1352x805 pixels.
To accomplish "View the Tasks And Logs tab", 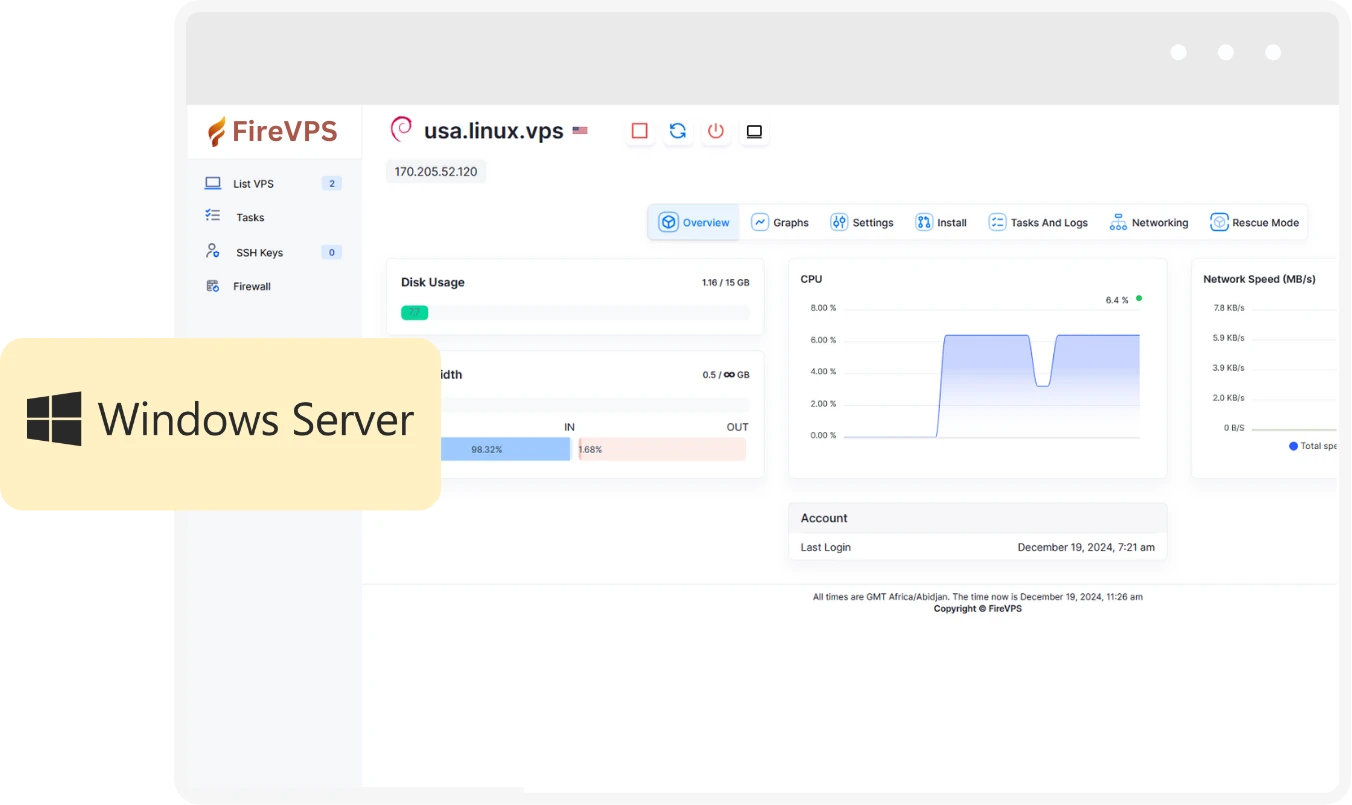I will pos(1038,222).
